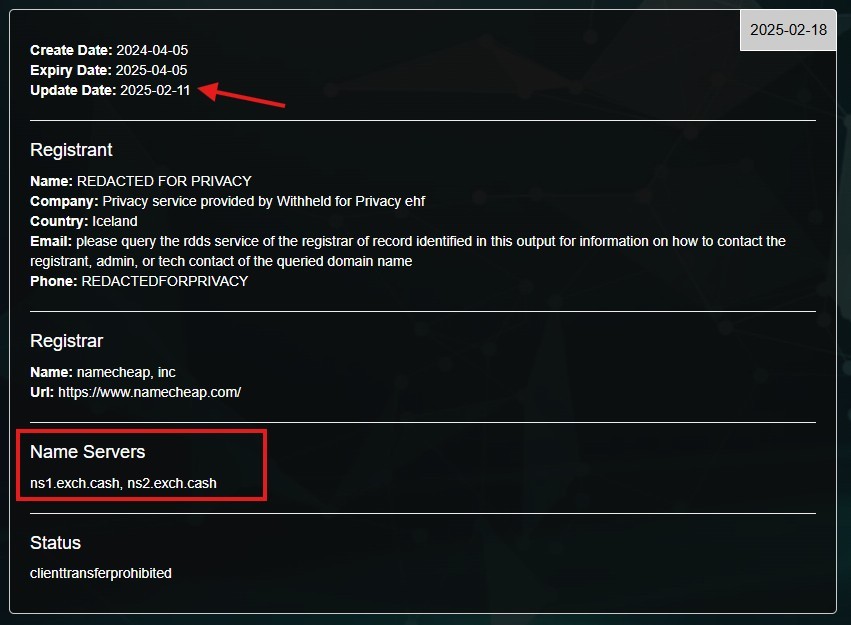This screenshot has width=851, height=625.
Task: Click the 2025-02-18 date badge
Action: 788,30
